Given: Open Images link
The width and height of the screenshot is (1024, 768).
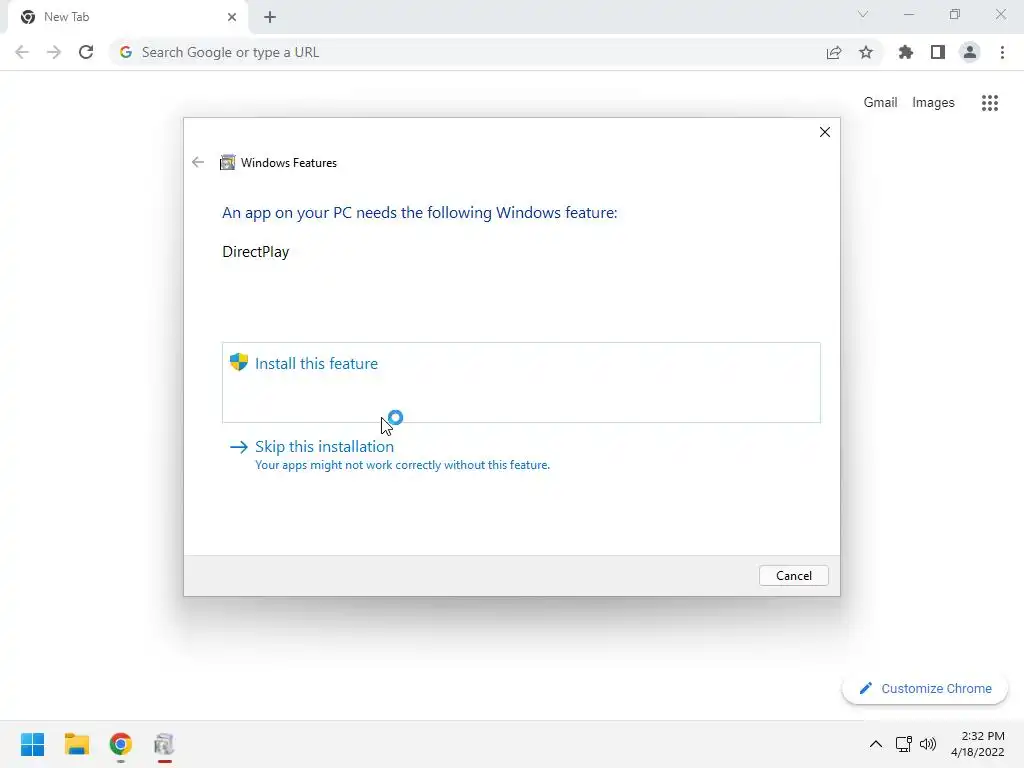Looking at the screenshot, I should (x=933, y=103).
